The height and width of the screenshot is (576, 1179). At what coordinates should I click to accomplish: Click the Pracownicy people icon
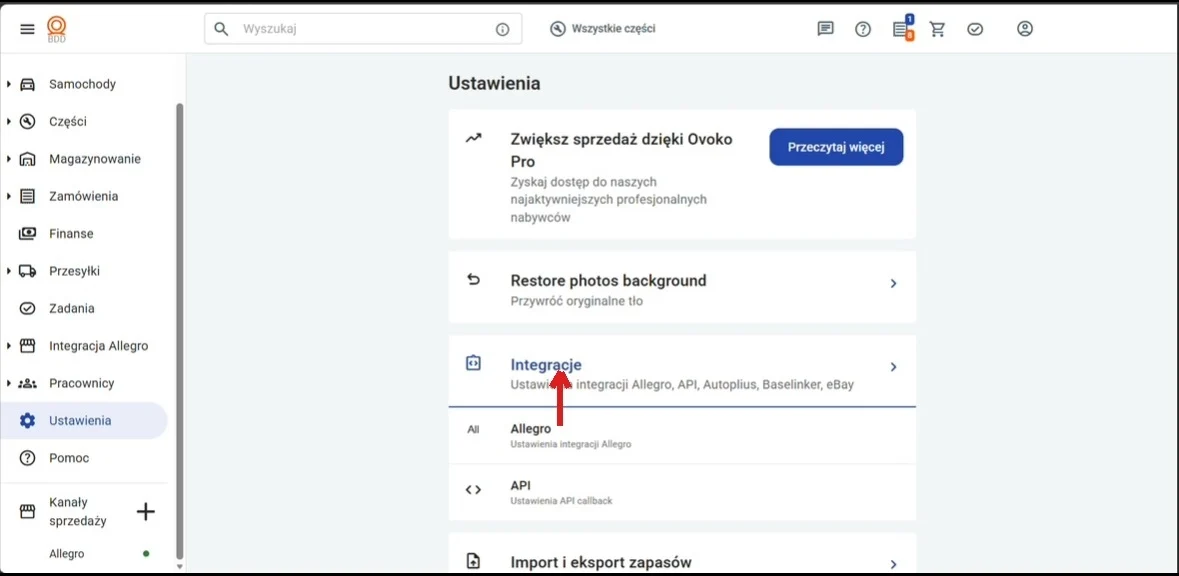click(x=27, y=383)
